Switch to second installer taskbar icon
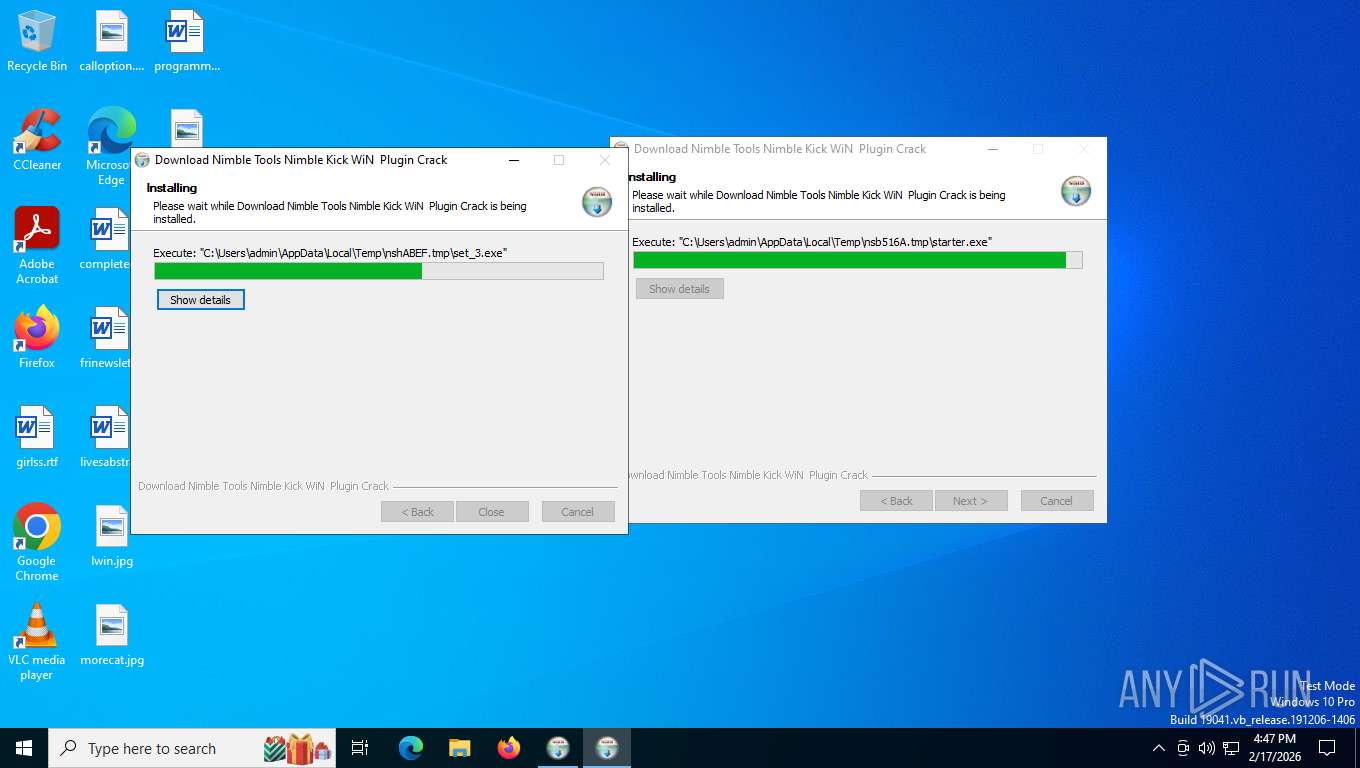The image size is (1360, 768). click(x=607, y=748)
